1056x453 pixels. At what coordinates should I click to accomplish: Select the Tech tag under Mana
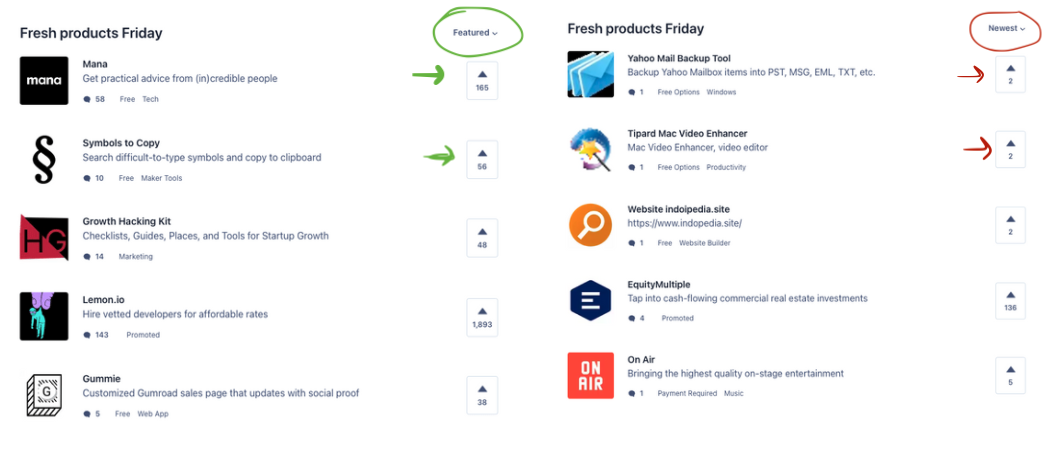150,99
